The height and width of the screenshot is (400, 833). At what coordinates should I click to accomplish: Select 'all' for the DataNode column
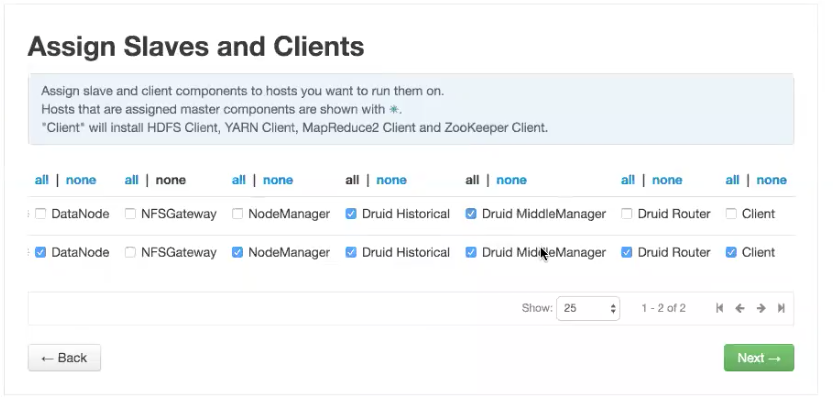tap(41, 180)
